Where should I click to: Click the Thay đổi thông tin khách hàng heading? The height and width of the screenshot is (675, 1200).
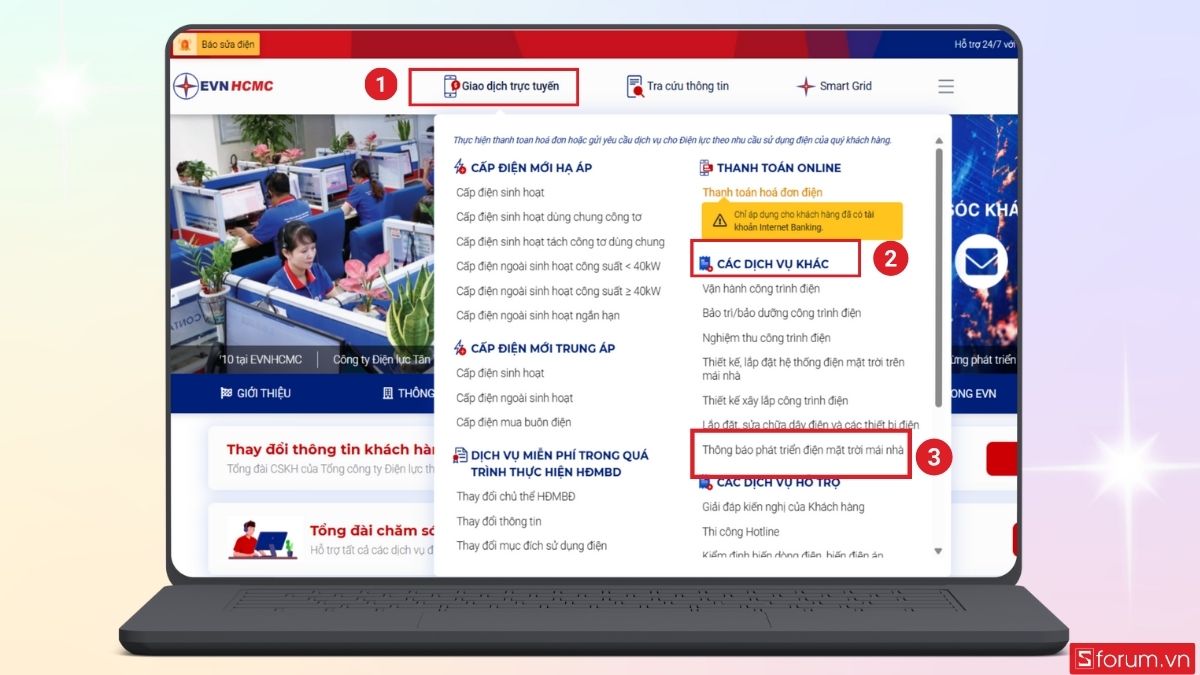pyautogui.click(x=331, y=450)
